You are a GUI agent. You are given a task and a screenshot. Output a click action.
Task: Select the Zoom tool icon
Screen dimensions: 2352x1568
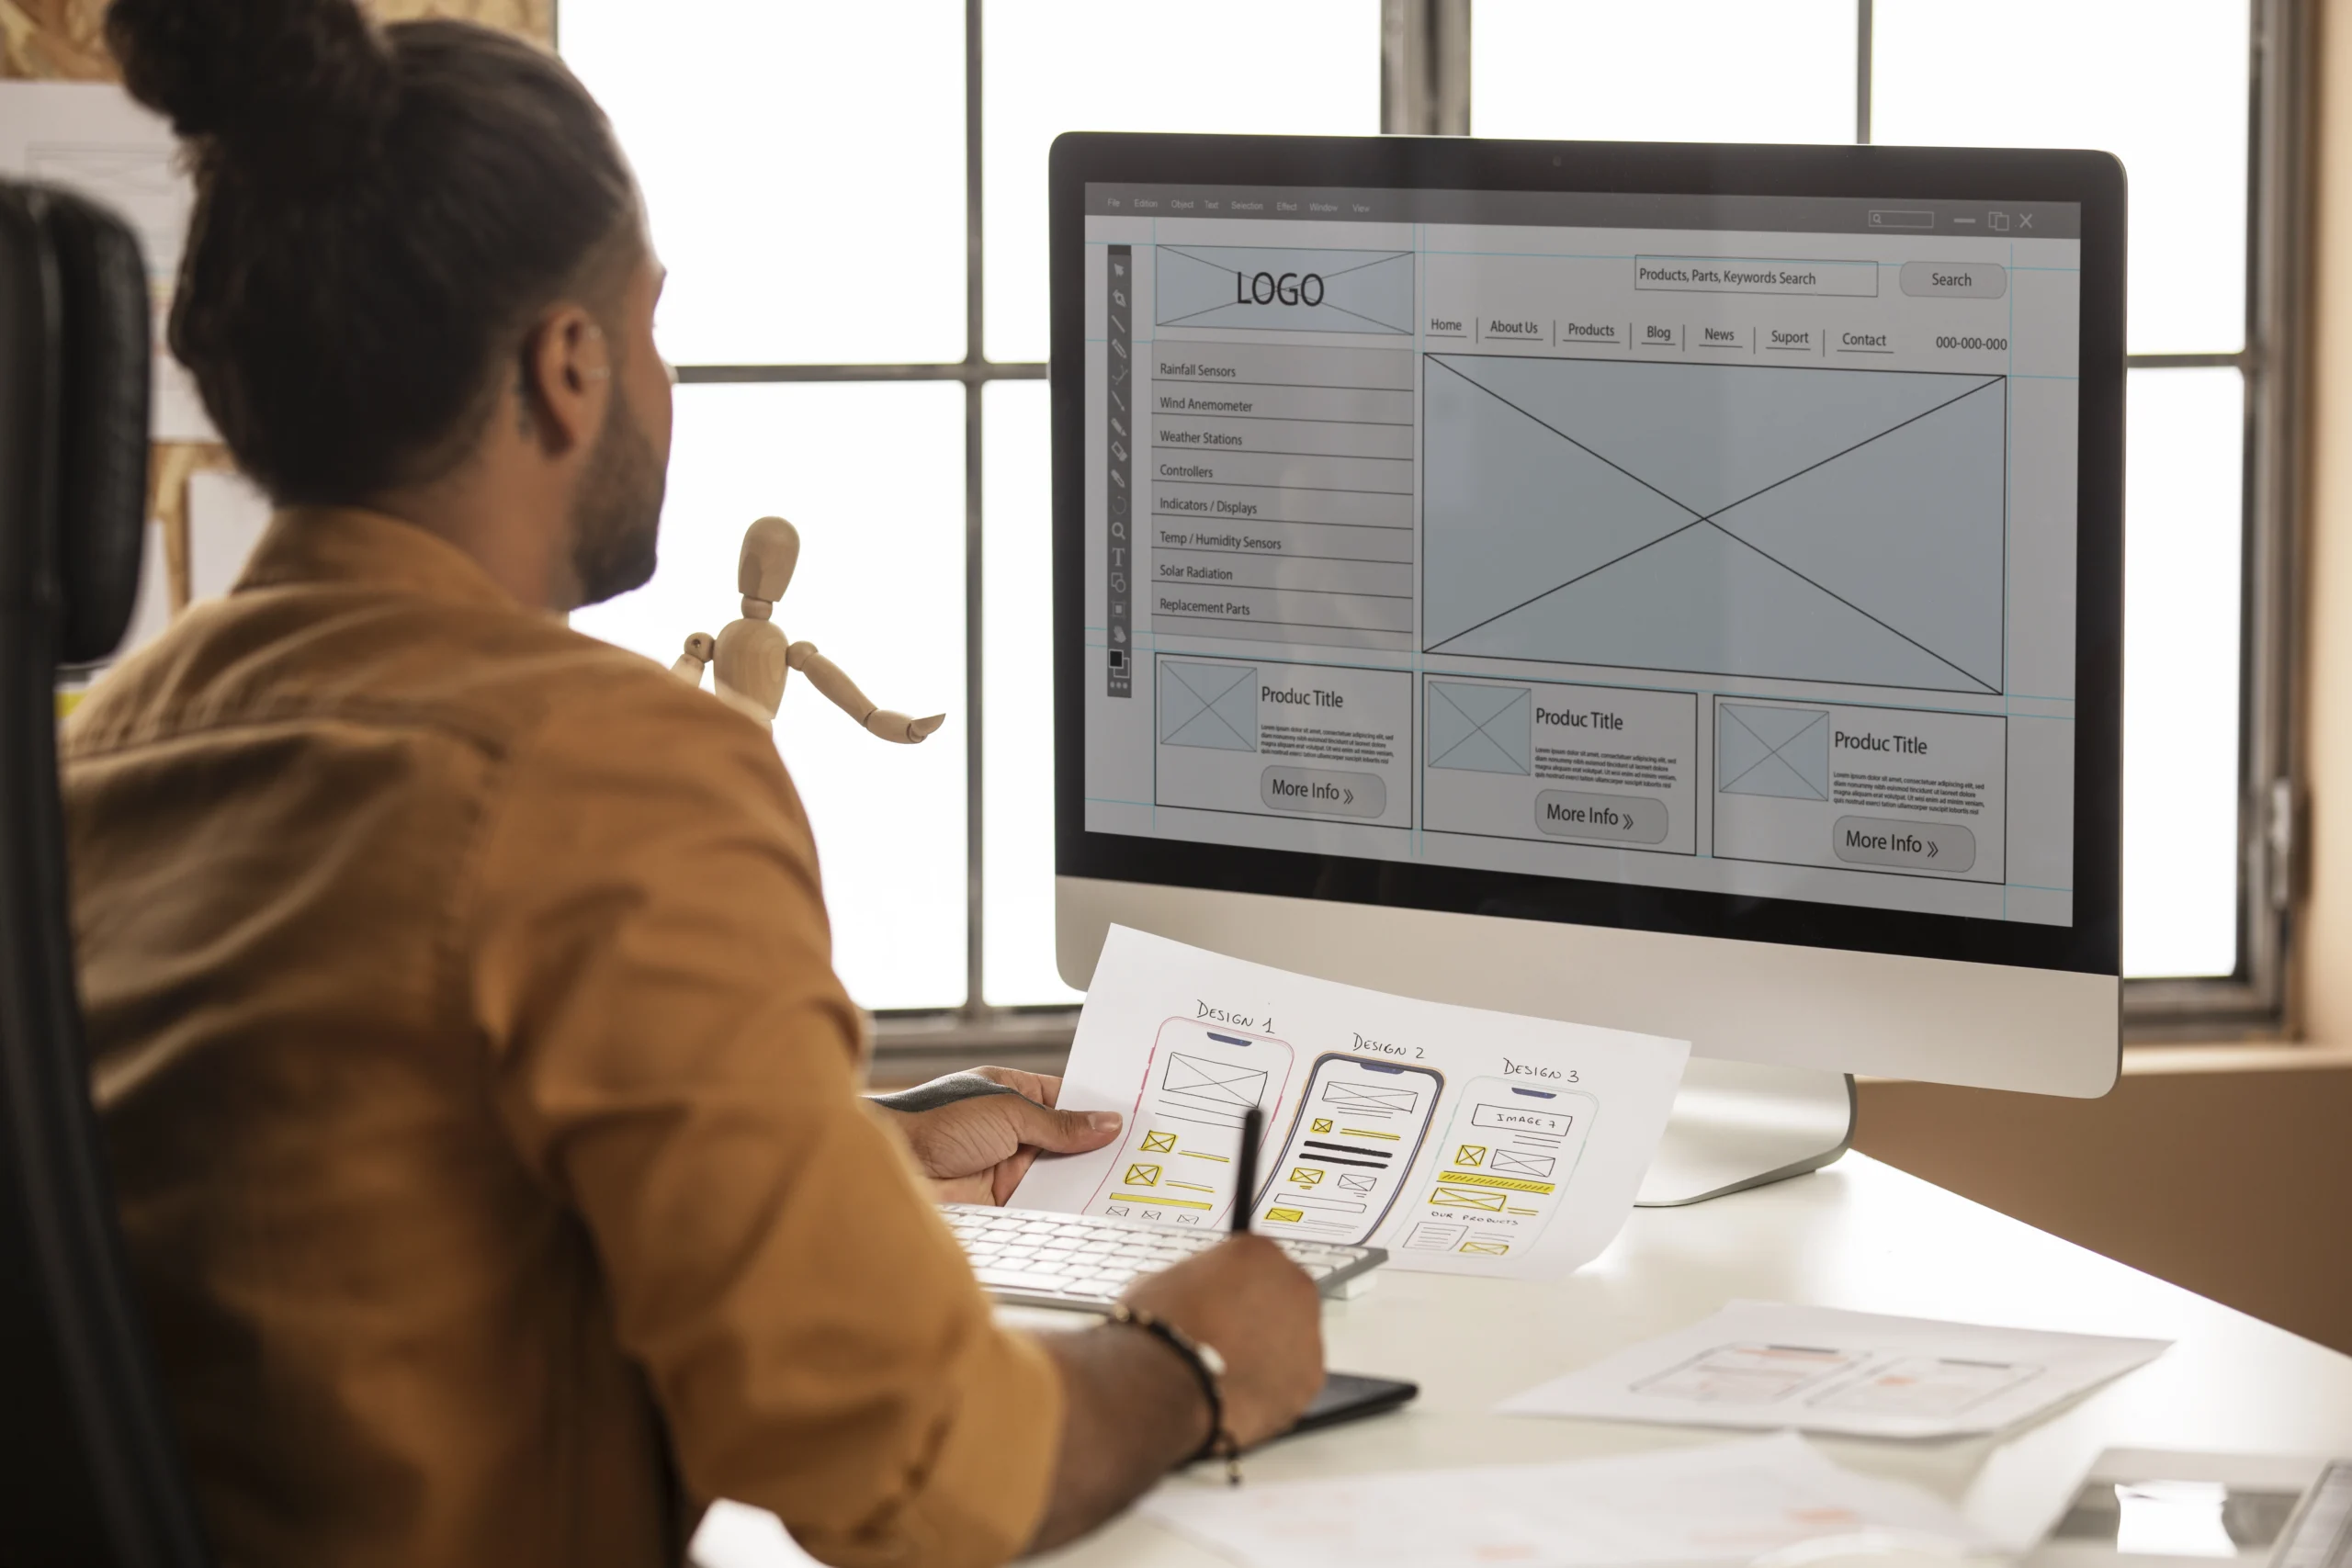coord(1118,528)
